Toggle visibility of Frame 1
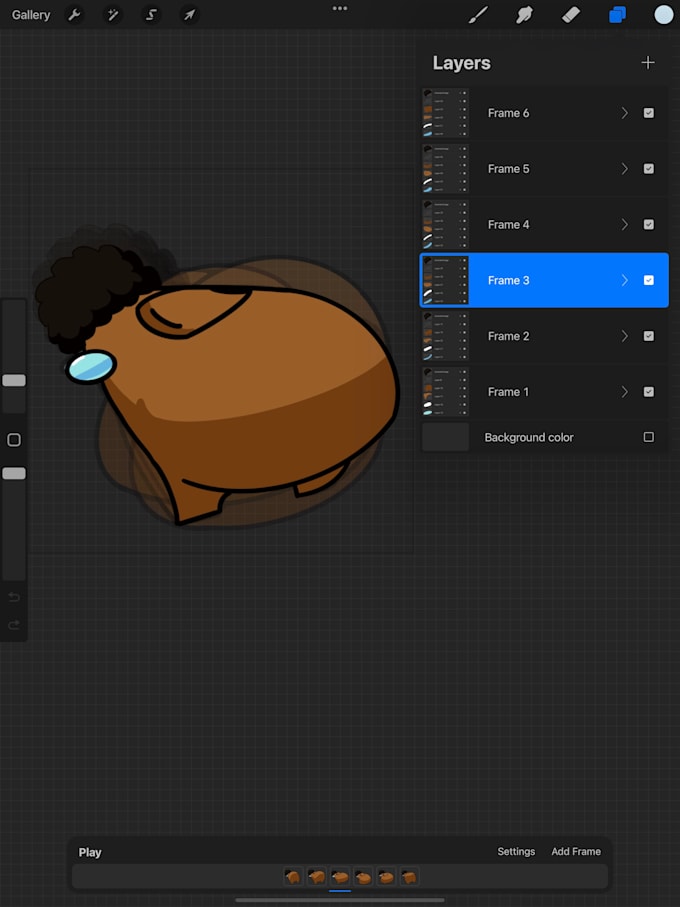The width and height of the screenshot is (680, 907). [x=649, y=392]
